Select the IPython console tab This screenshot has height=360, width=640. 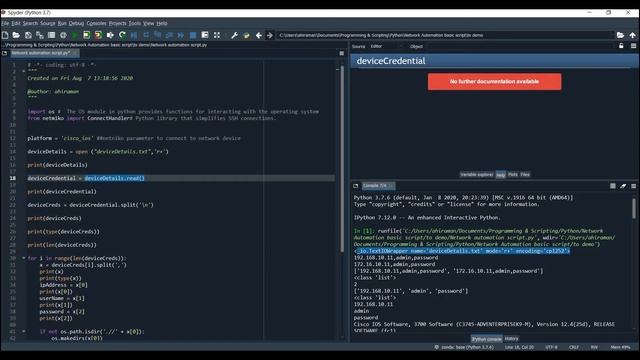[487, 339]
